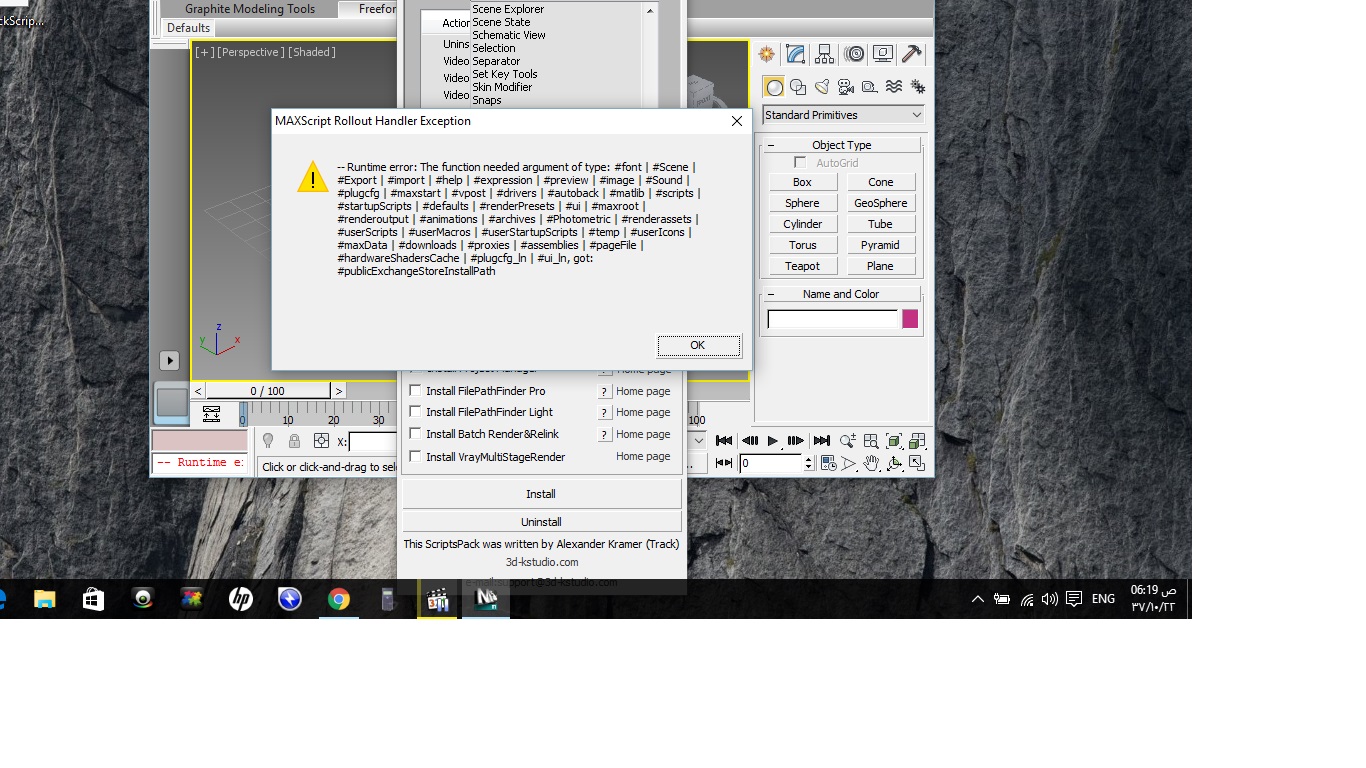This screenshot has width=1366, height=768.
Task: Click the Uninstall button
Action: (541, 522)
